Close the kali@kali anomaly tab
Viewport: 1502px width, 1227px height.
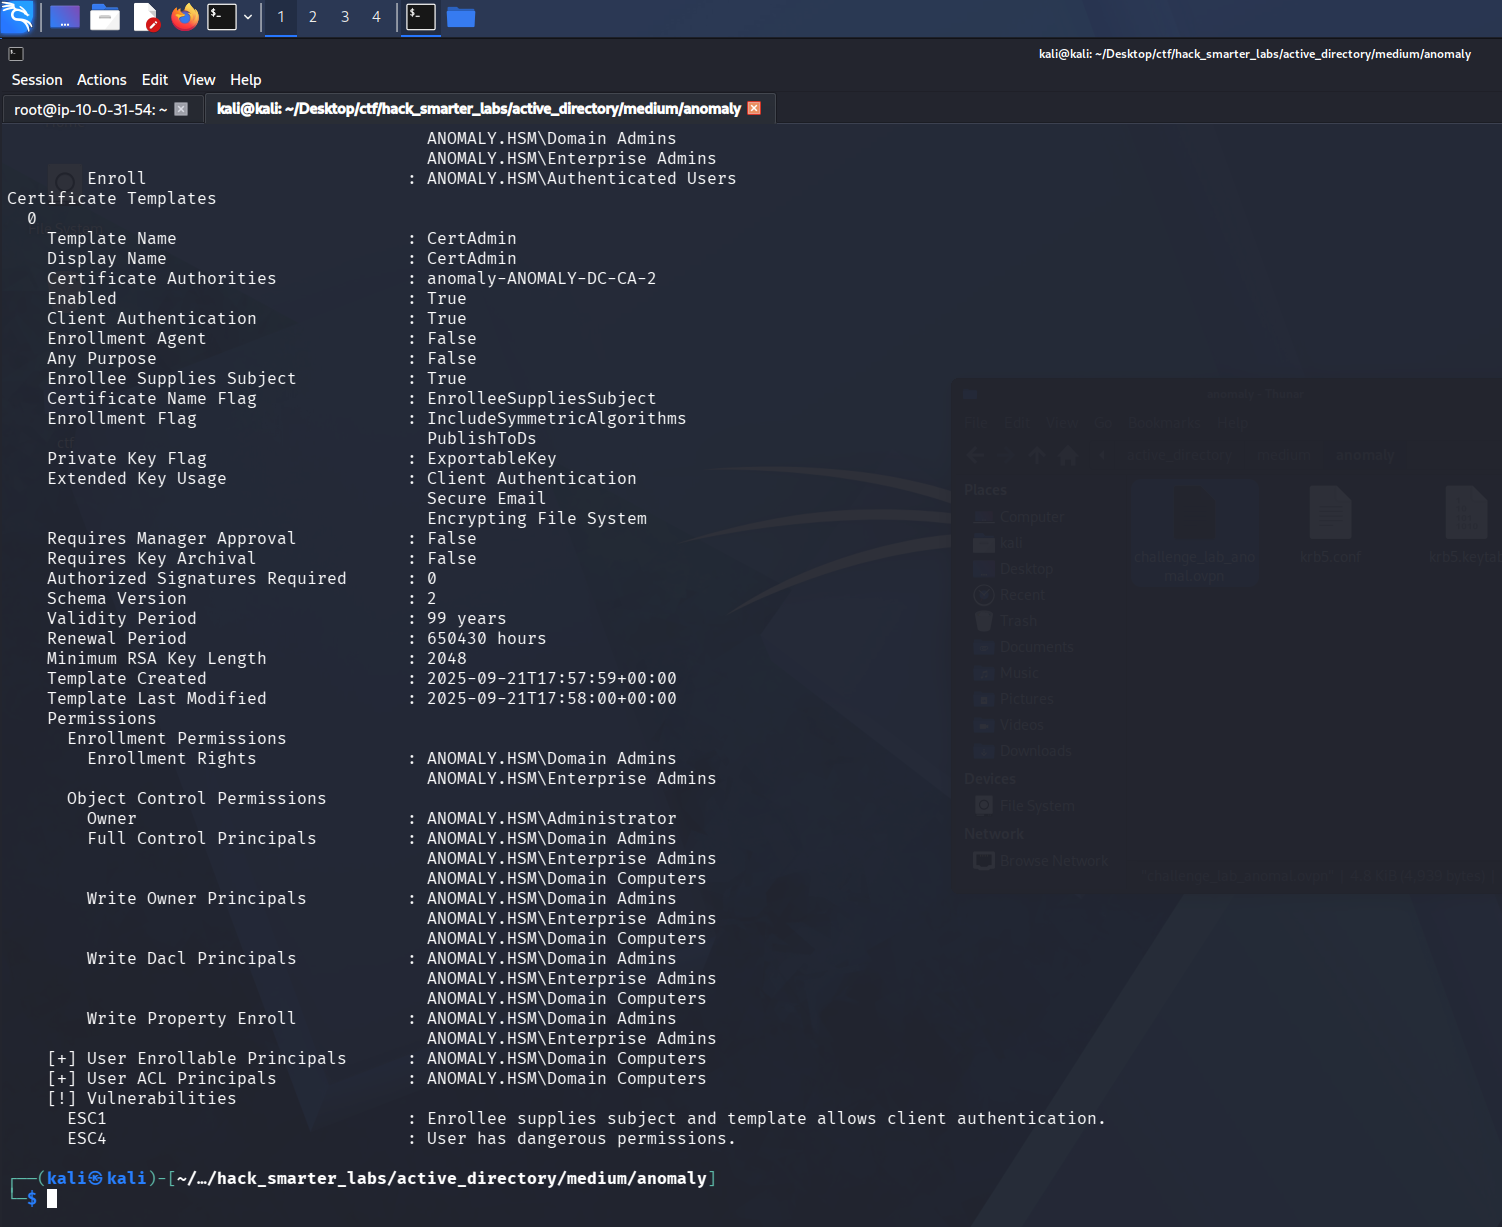tap(754, 108)
